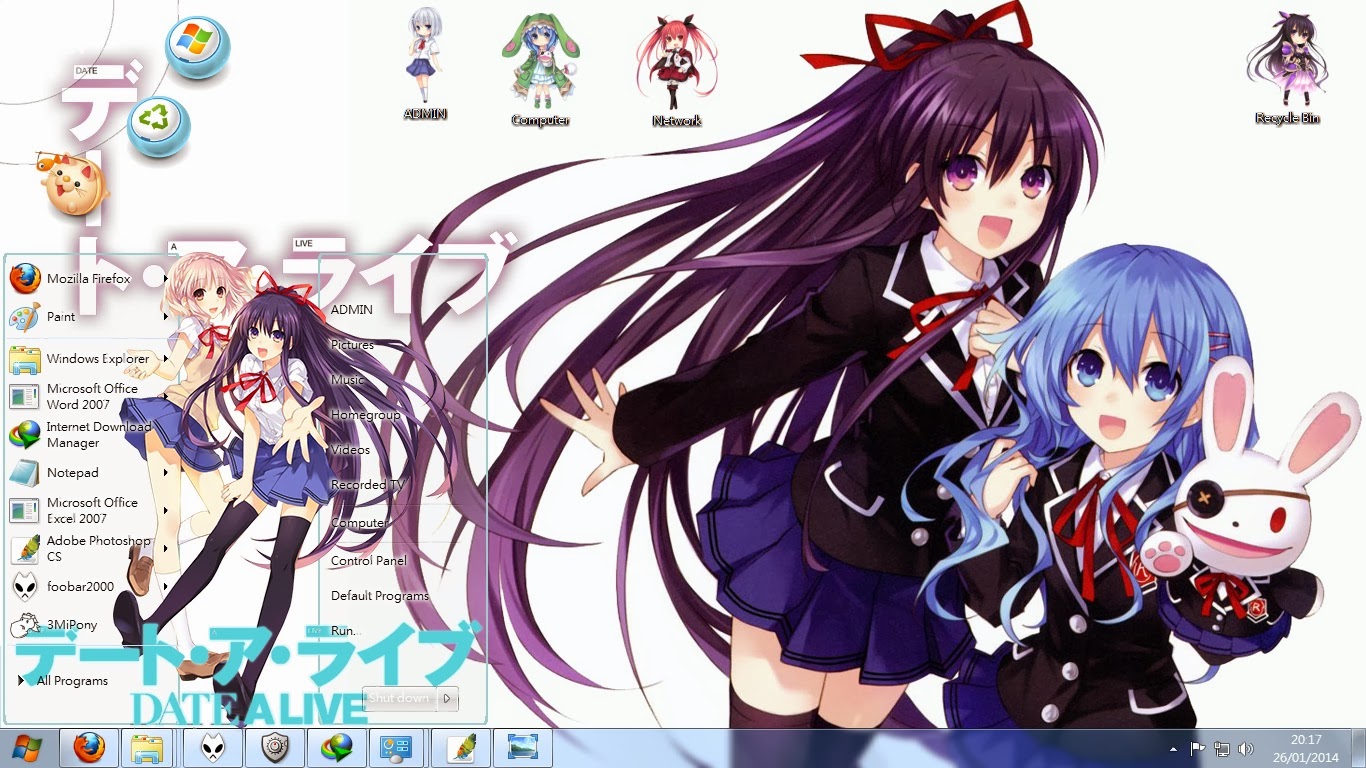Click the green recycle orb gadget
Viewport: 1366px width, 768px height.
[159, 125]
